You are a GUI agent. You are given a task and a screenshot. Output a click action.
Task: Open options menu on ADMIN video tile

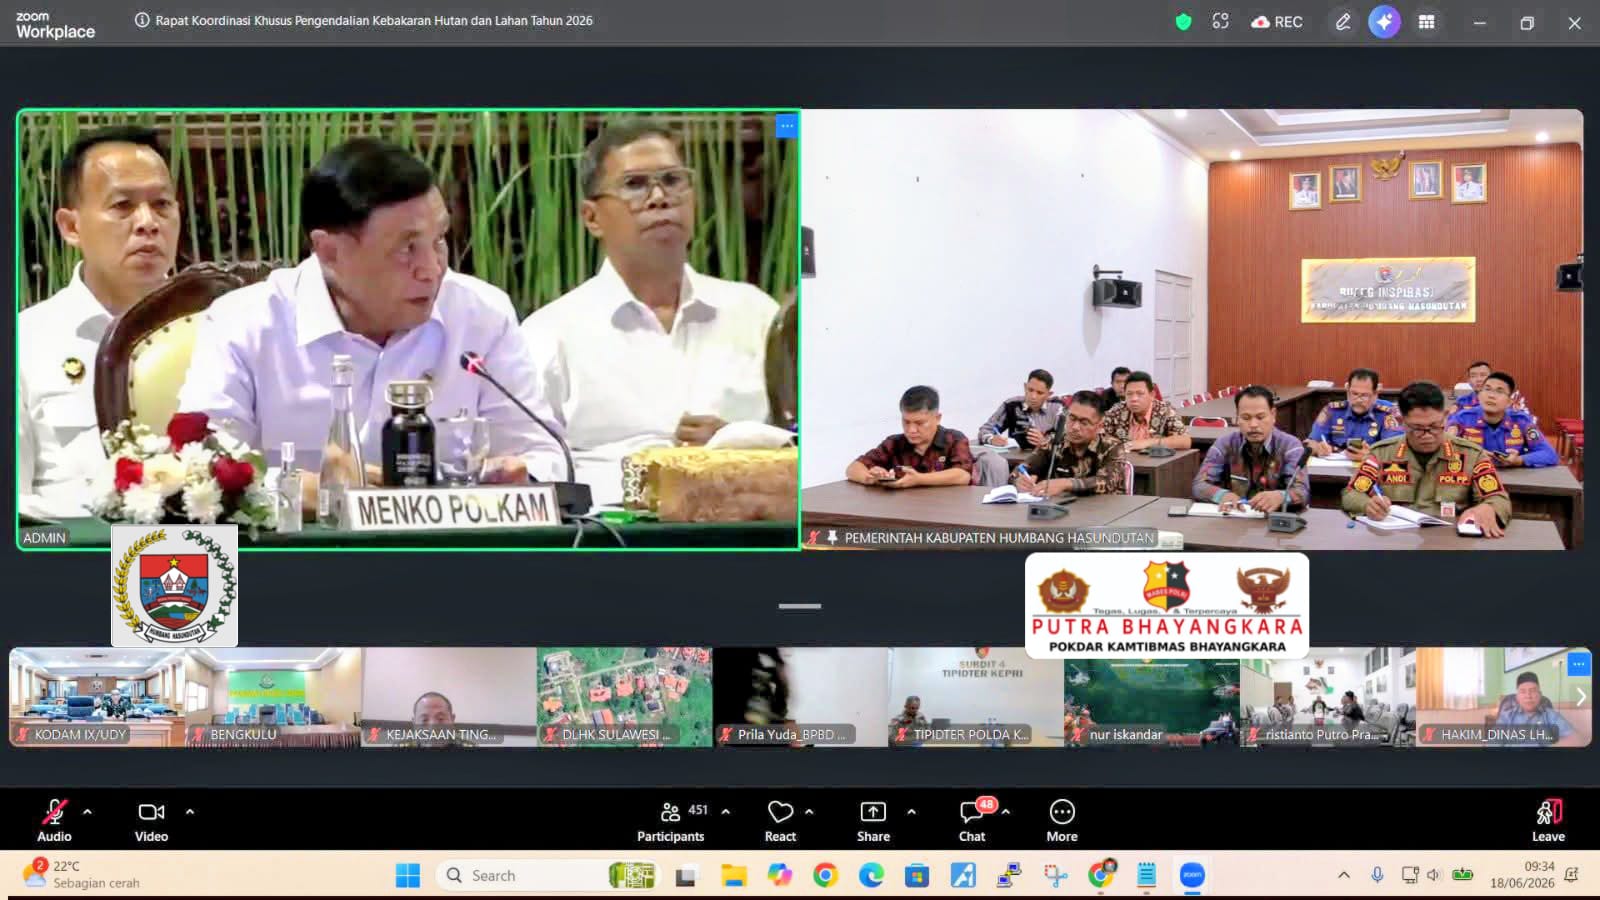click(787, 126)
